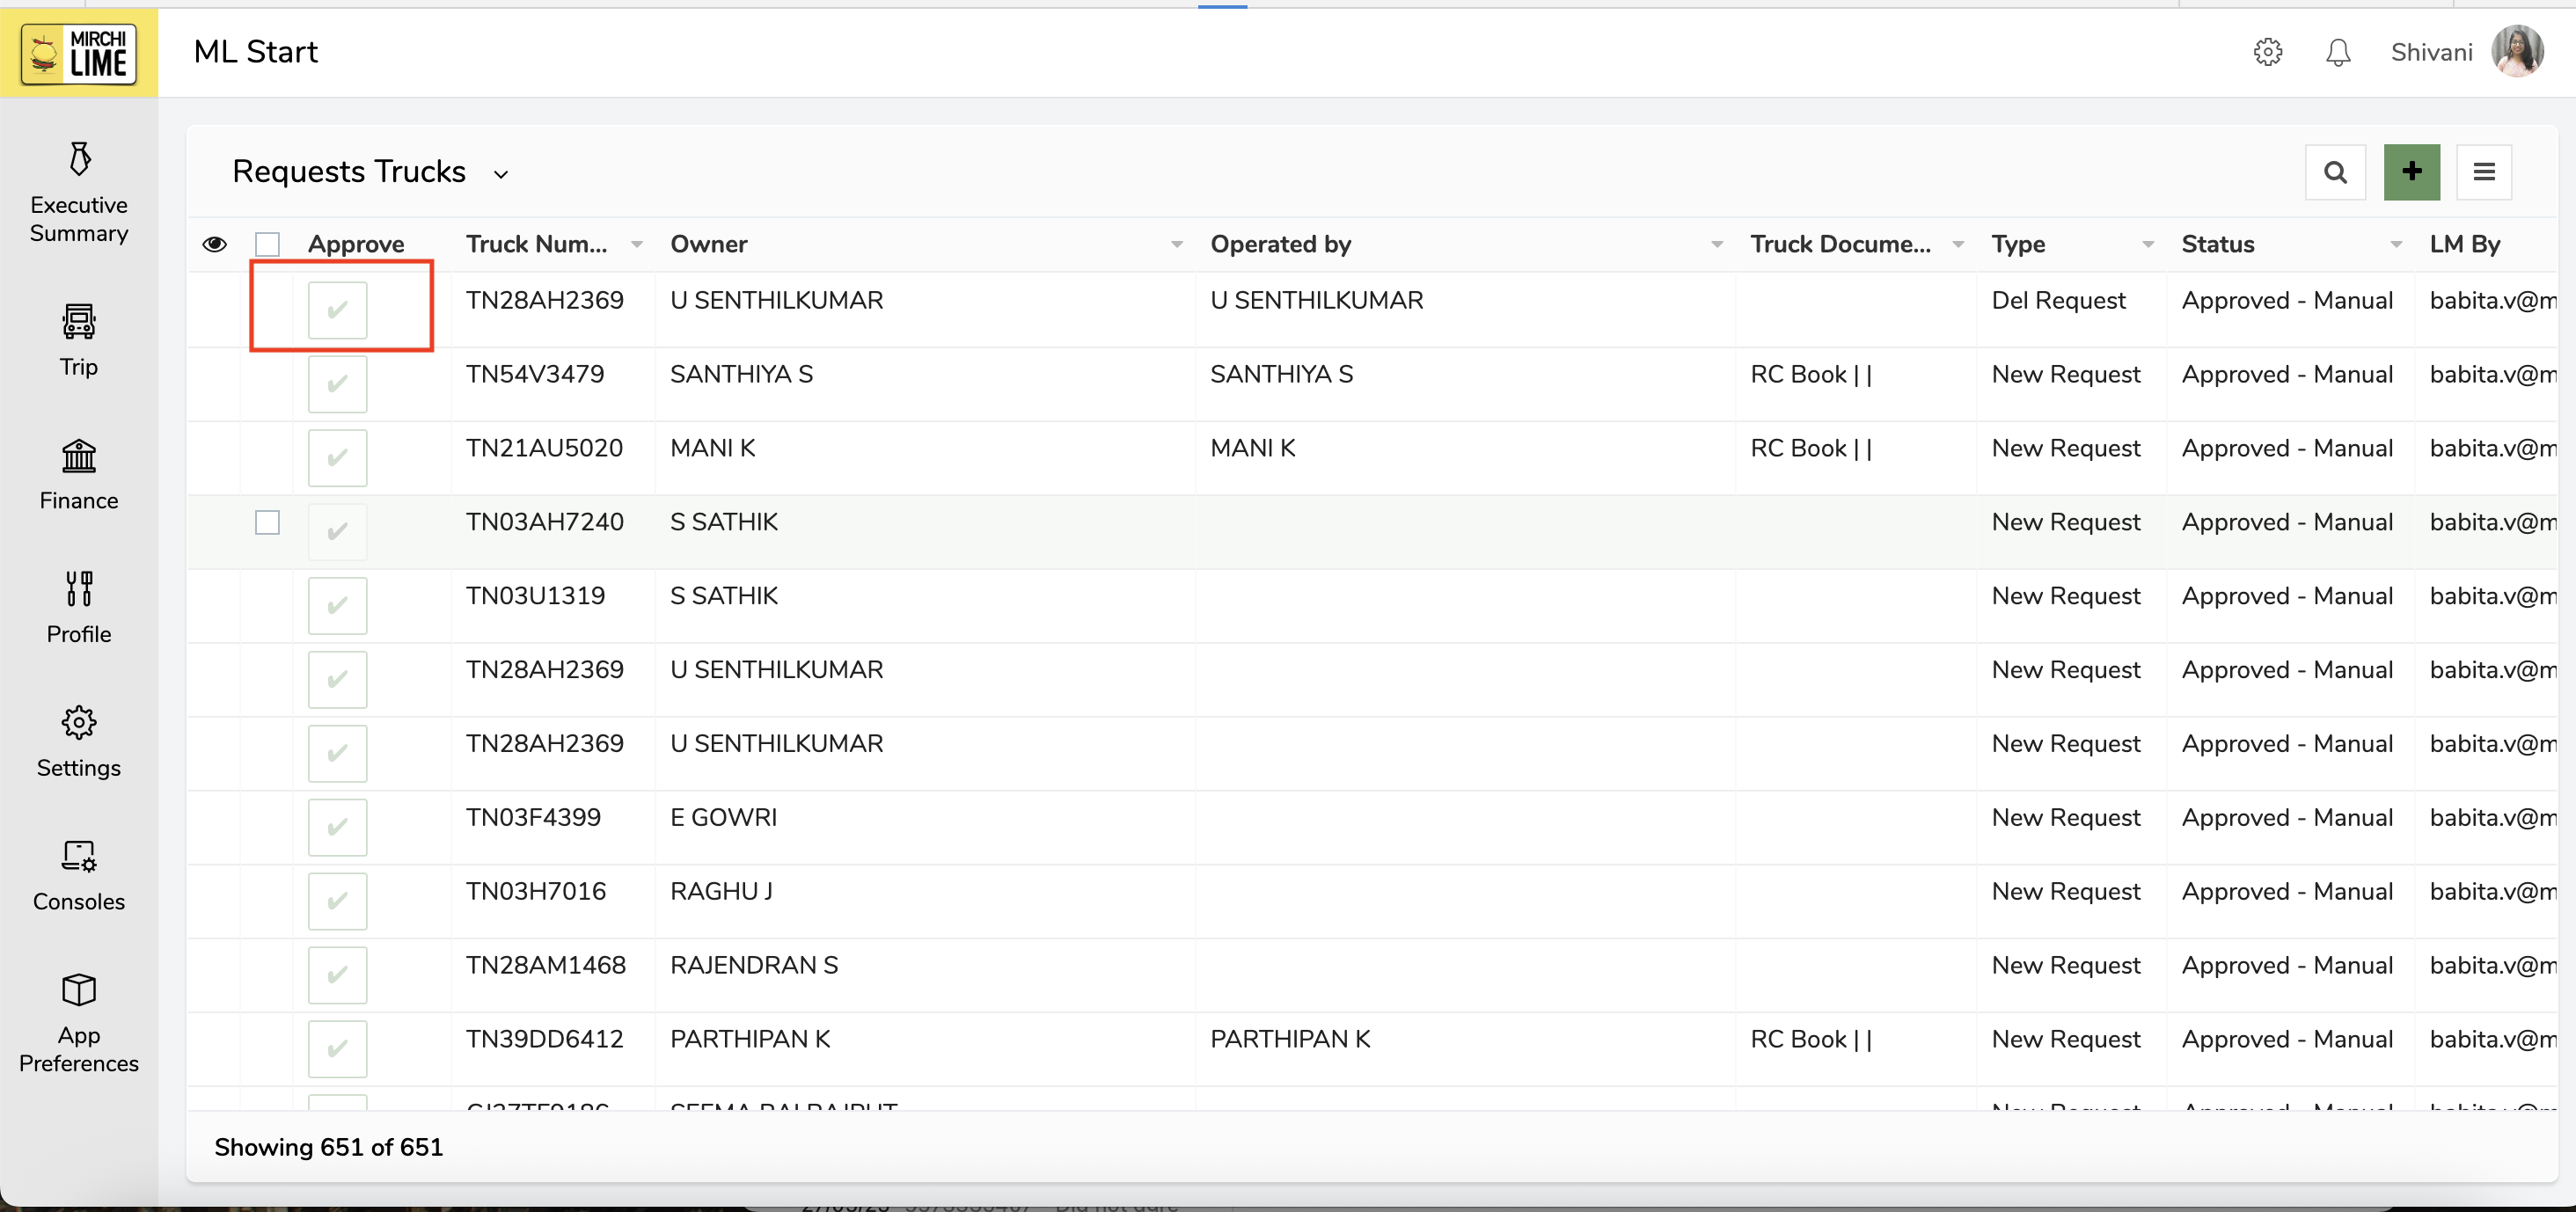This screenshot has width=2576, height=1212.
Task: Click Shivani's profile avatar
Action: 2516,52
